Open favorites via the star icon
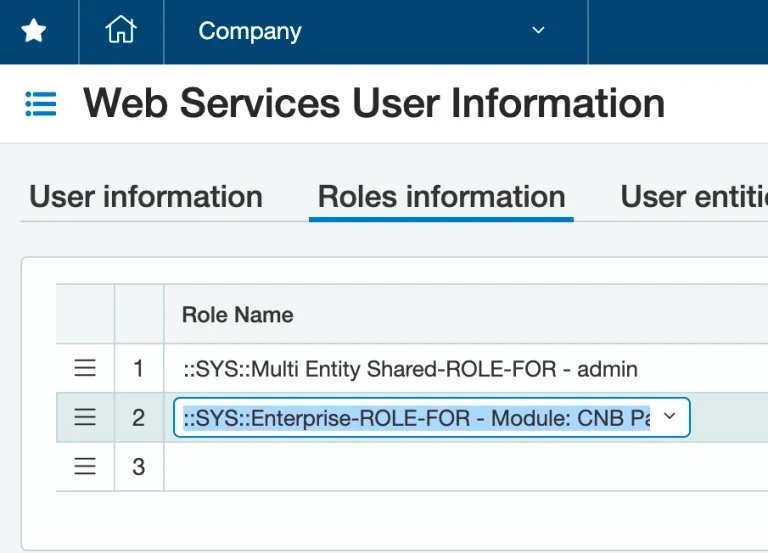 click(x=34, y=30)
